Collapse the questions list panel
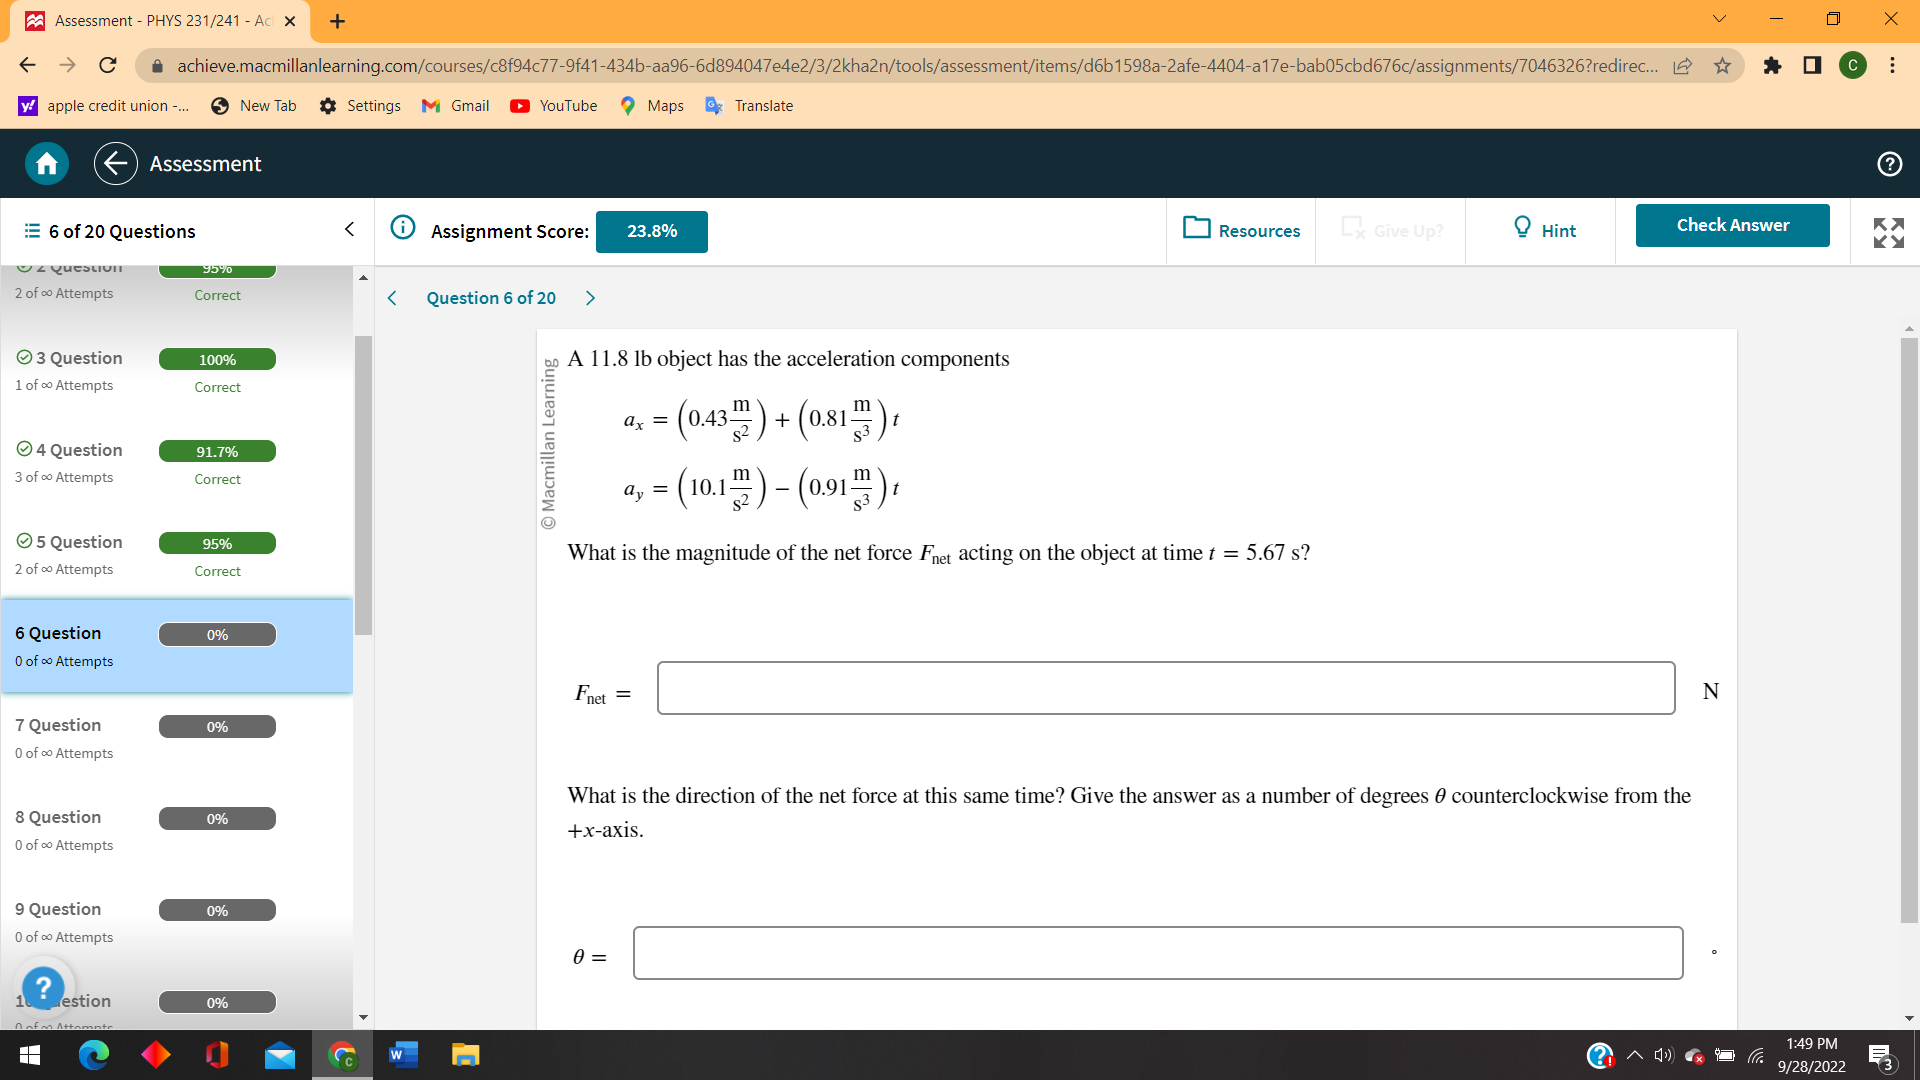This screenshot has height=1080, width=1920. point(349,230)
